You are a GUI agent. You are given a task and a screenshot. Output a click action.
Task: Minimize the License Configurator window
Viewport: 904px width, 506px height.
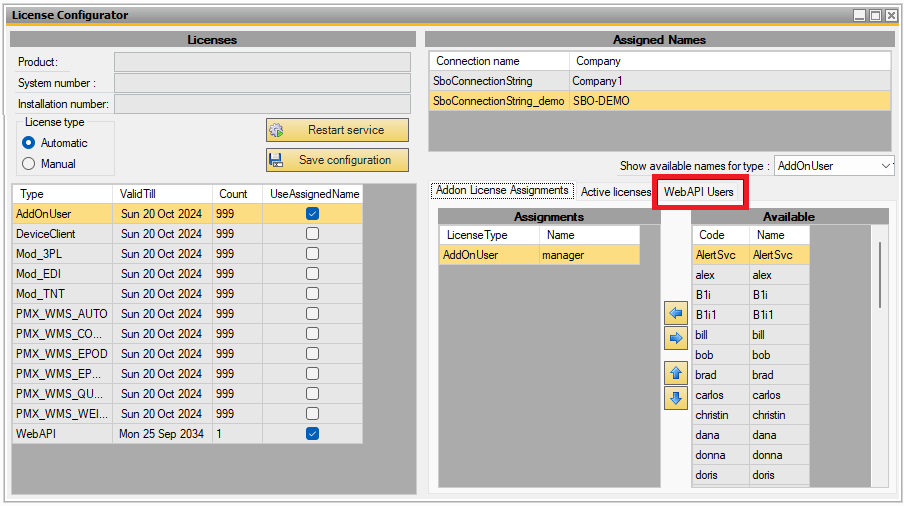860,15
